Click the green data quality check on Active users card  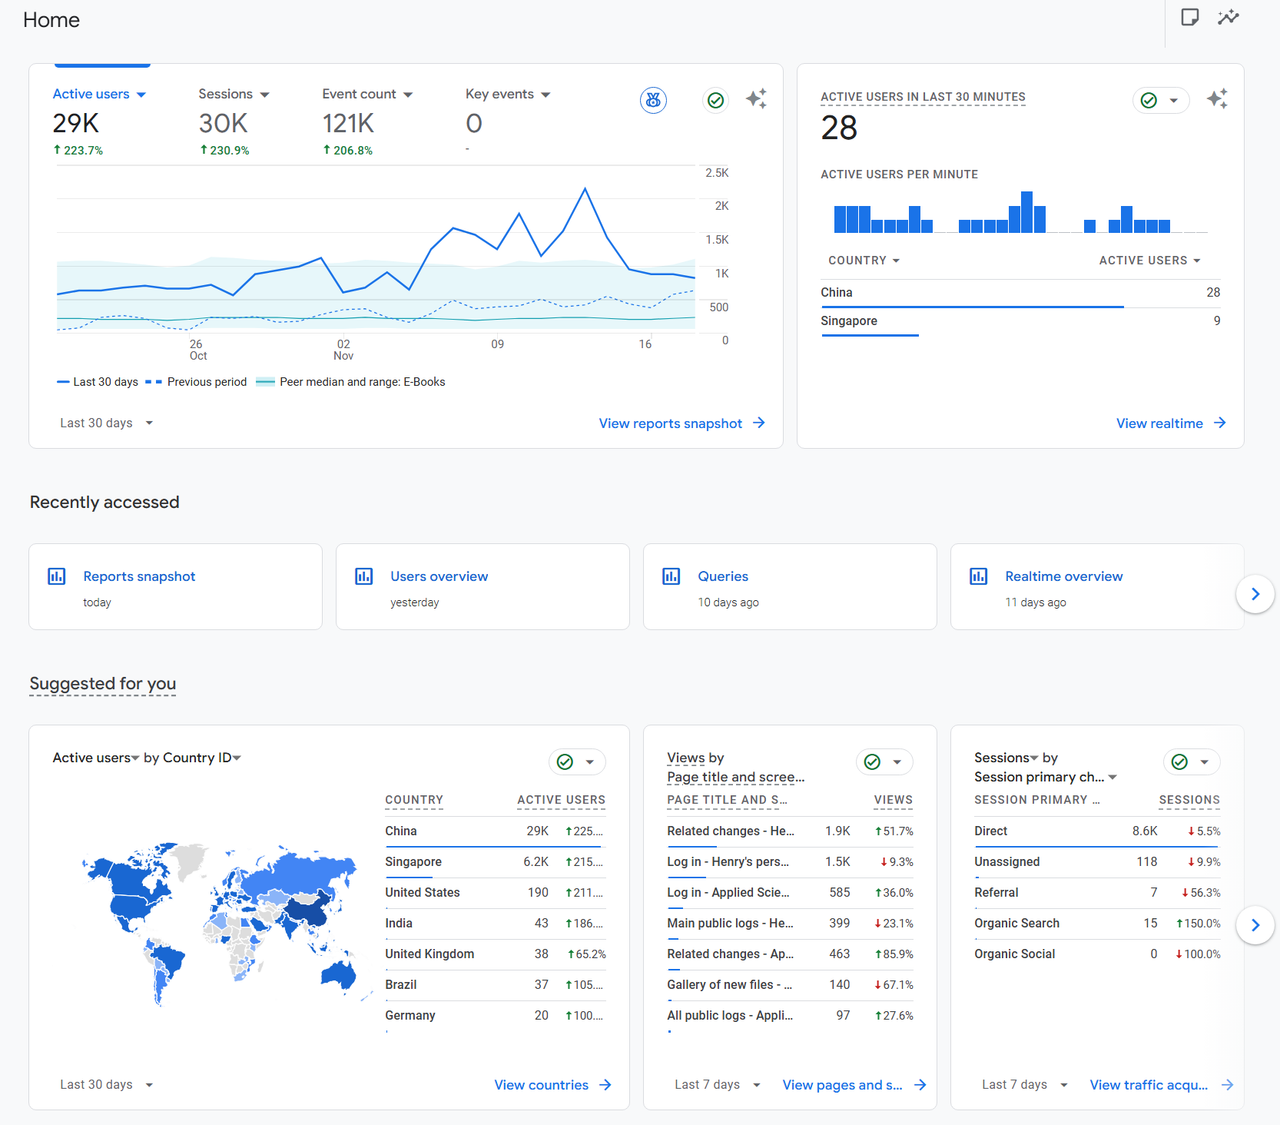(715, 100)
